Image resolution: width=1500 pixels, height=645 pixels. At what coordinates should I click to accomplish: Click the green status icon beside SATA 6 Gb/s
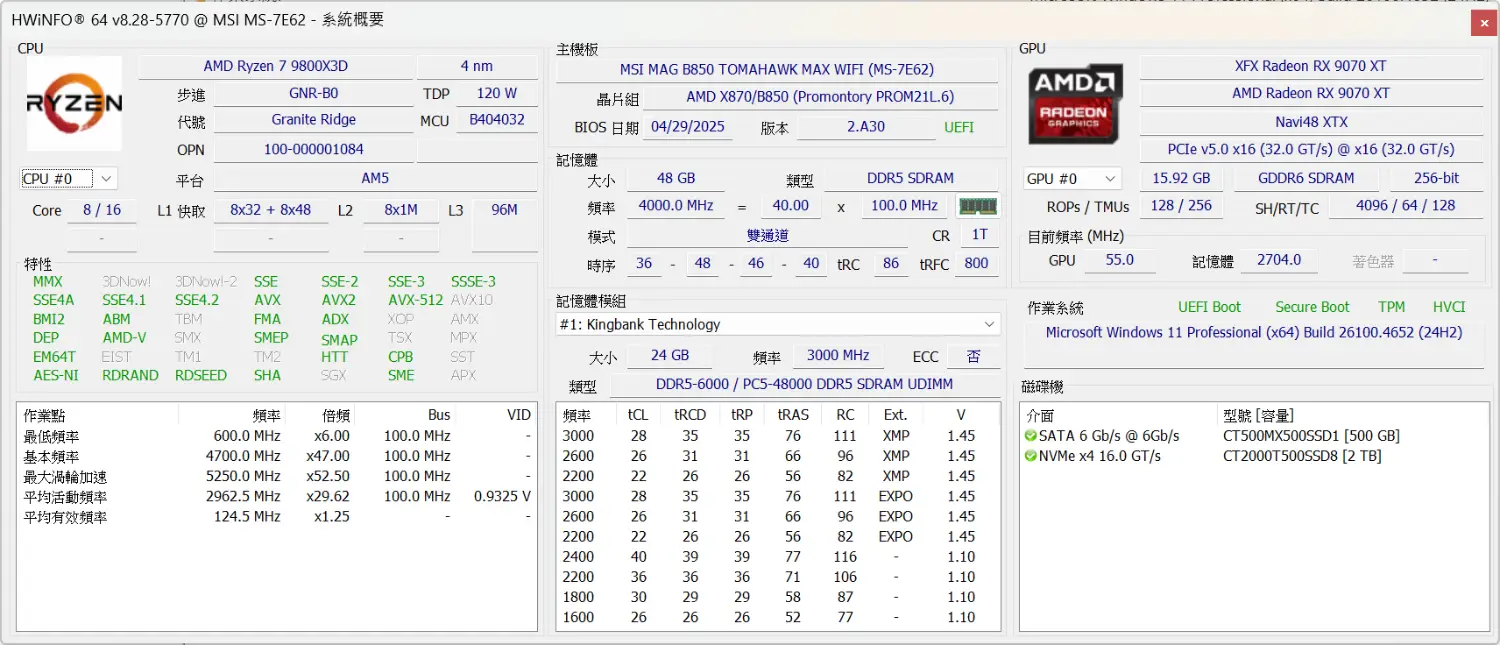click(1030, 436)
